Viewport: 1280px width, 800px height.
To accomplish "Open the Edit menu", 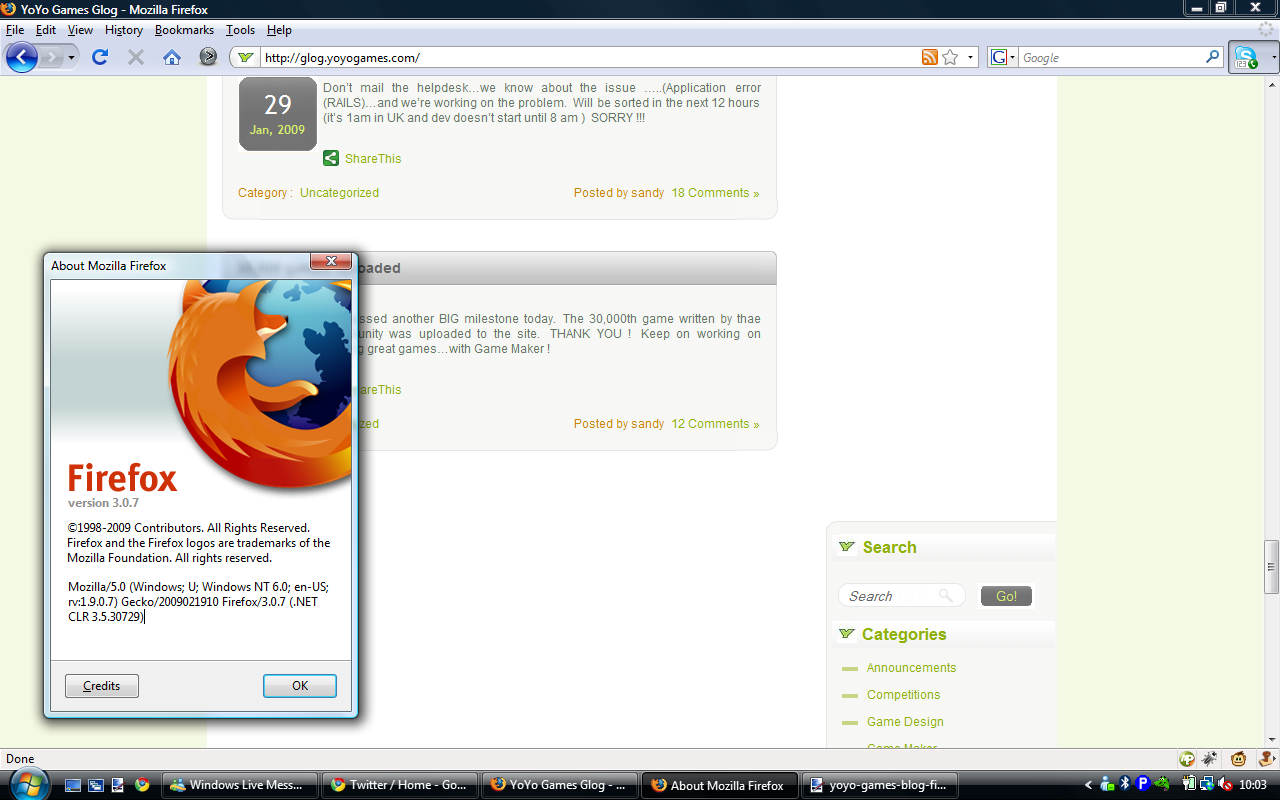I will 46,30.
